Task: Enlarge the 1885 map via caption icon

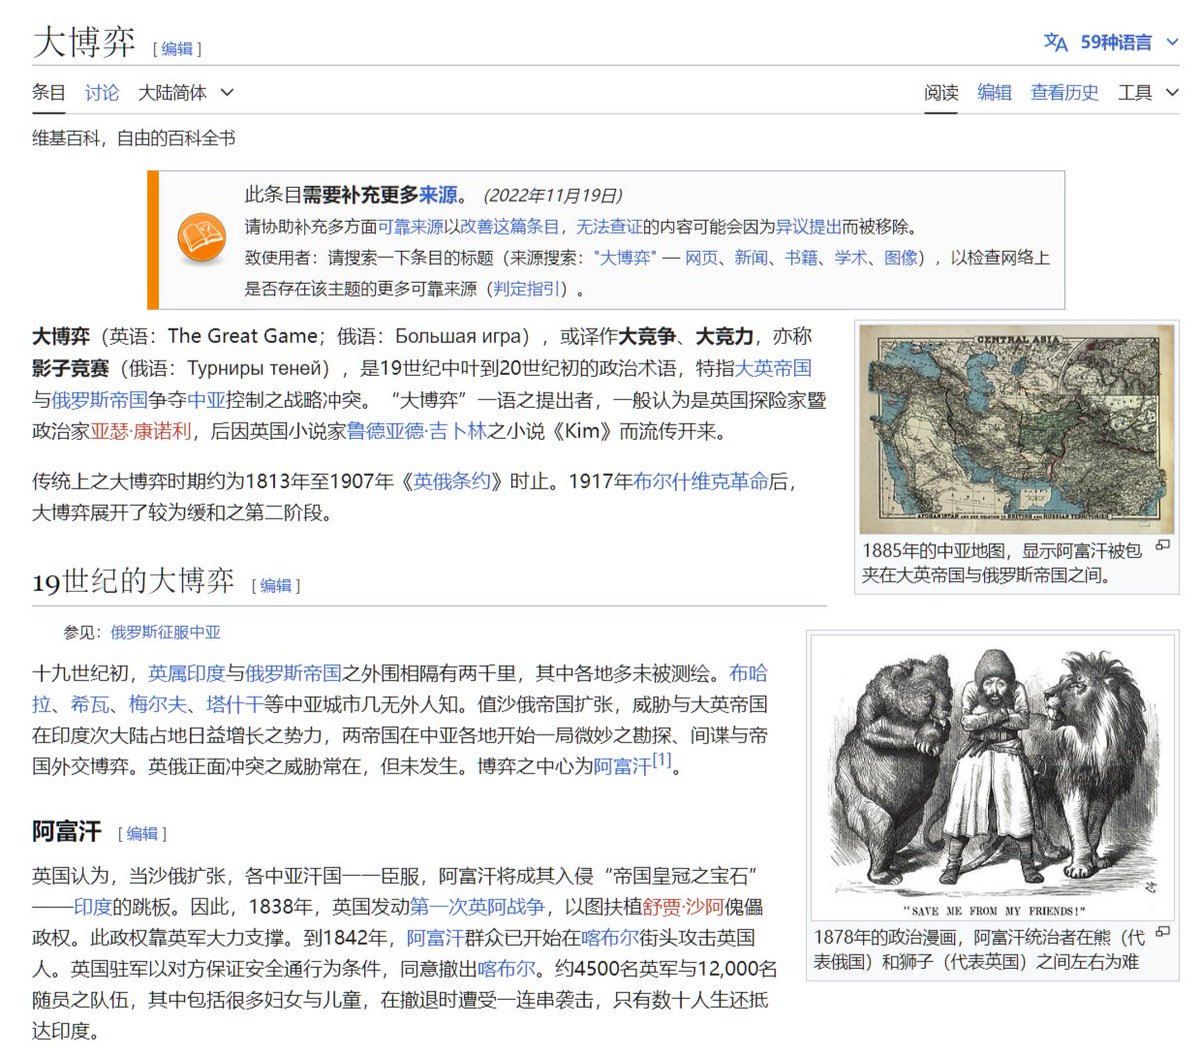Action: click(1163, 546)
